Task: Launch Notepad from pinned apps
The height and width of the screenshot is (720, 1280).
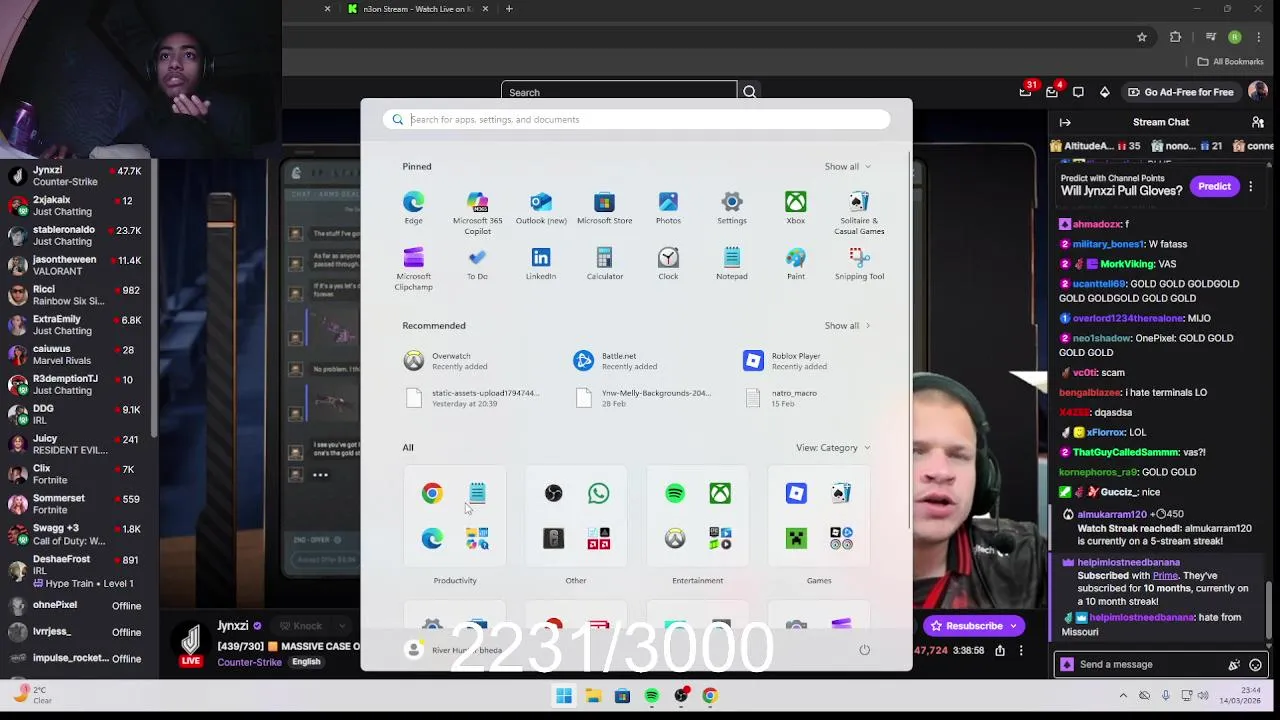Action: click(732, 264)
